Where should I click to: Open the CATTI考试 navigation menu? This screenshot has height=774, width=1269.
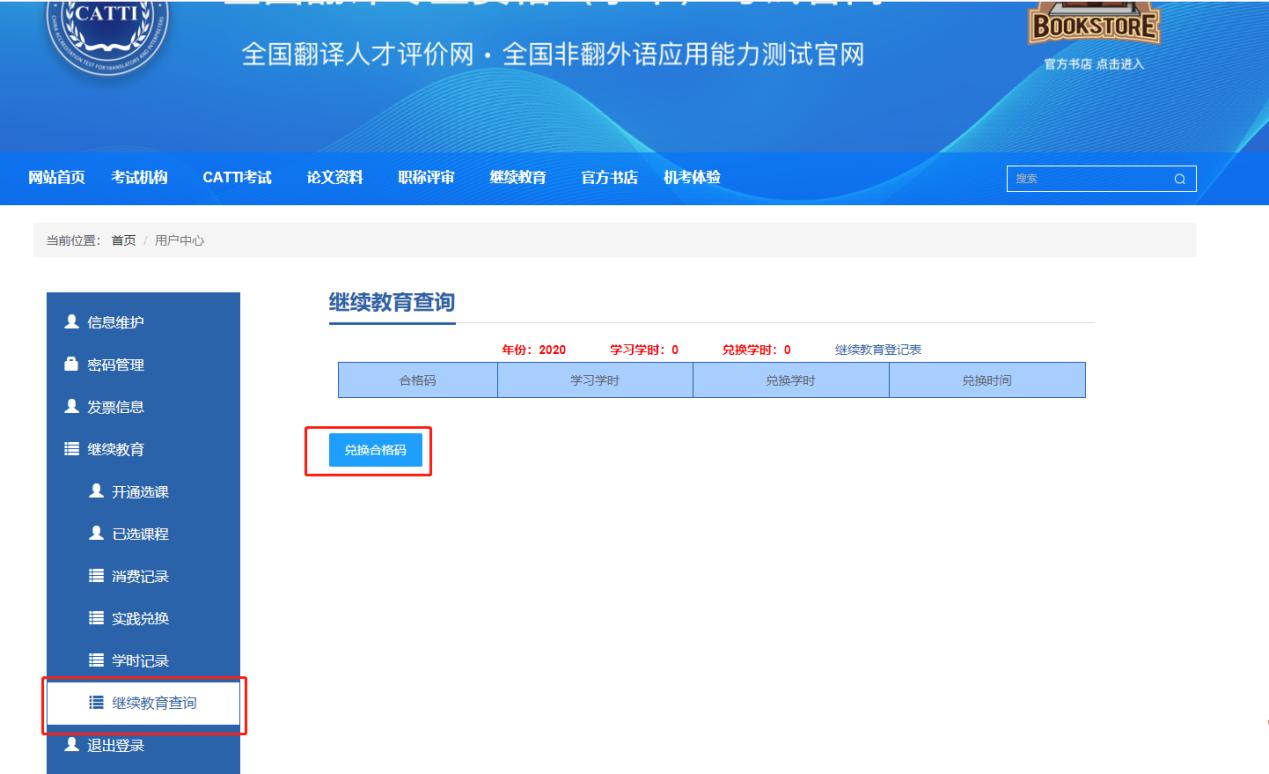237,178
